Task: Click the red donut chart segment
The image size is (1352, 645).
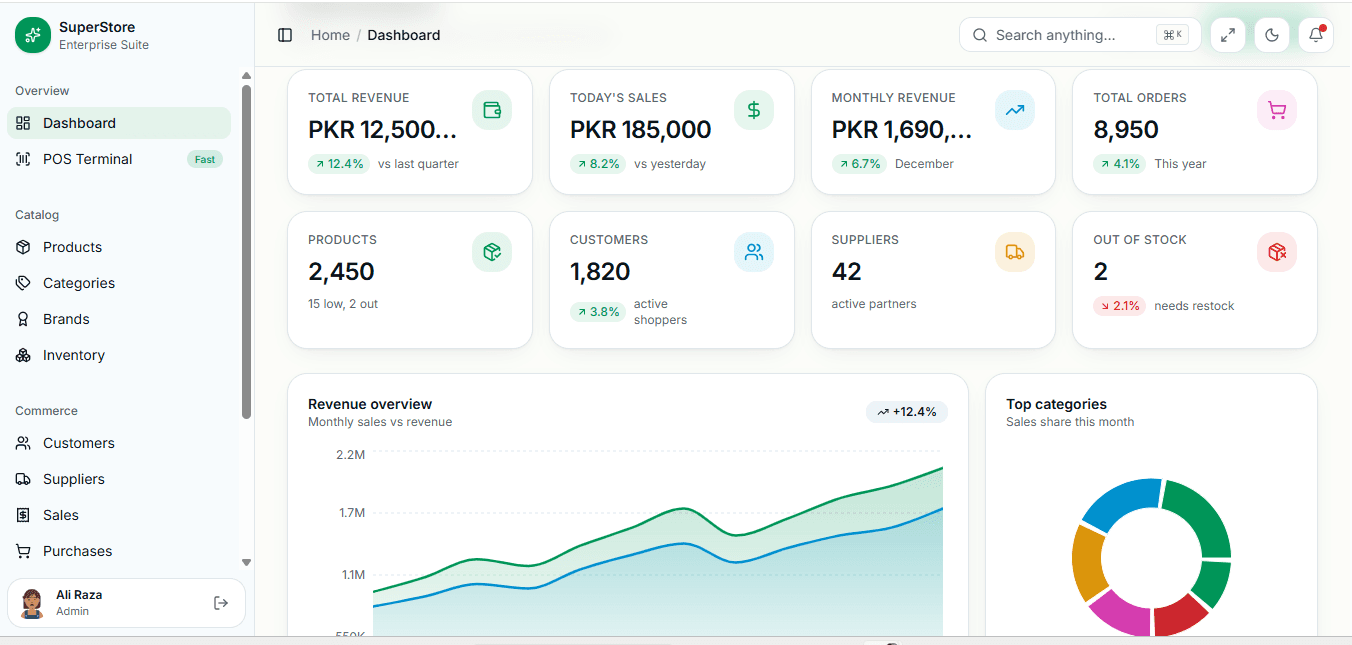Action: point(1180,613)
